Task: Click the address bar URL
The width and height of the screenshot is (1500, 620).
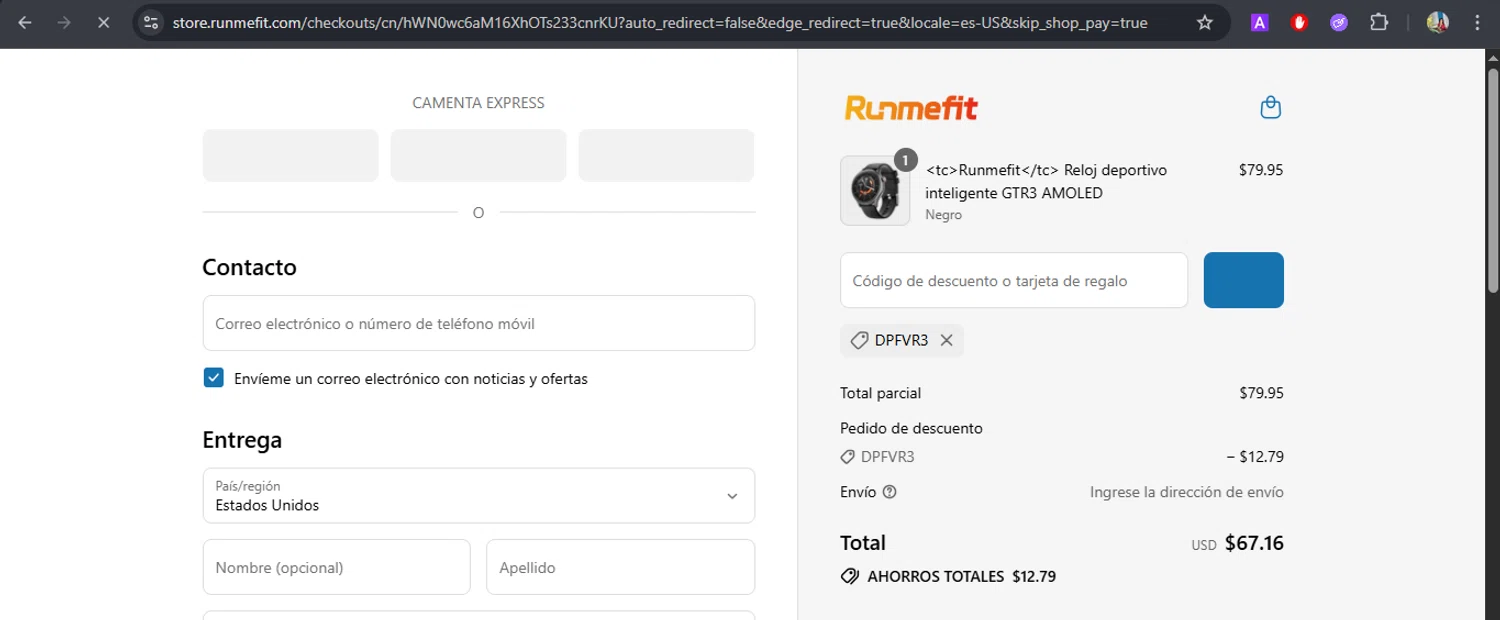Action: (660, 22)
